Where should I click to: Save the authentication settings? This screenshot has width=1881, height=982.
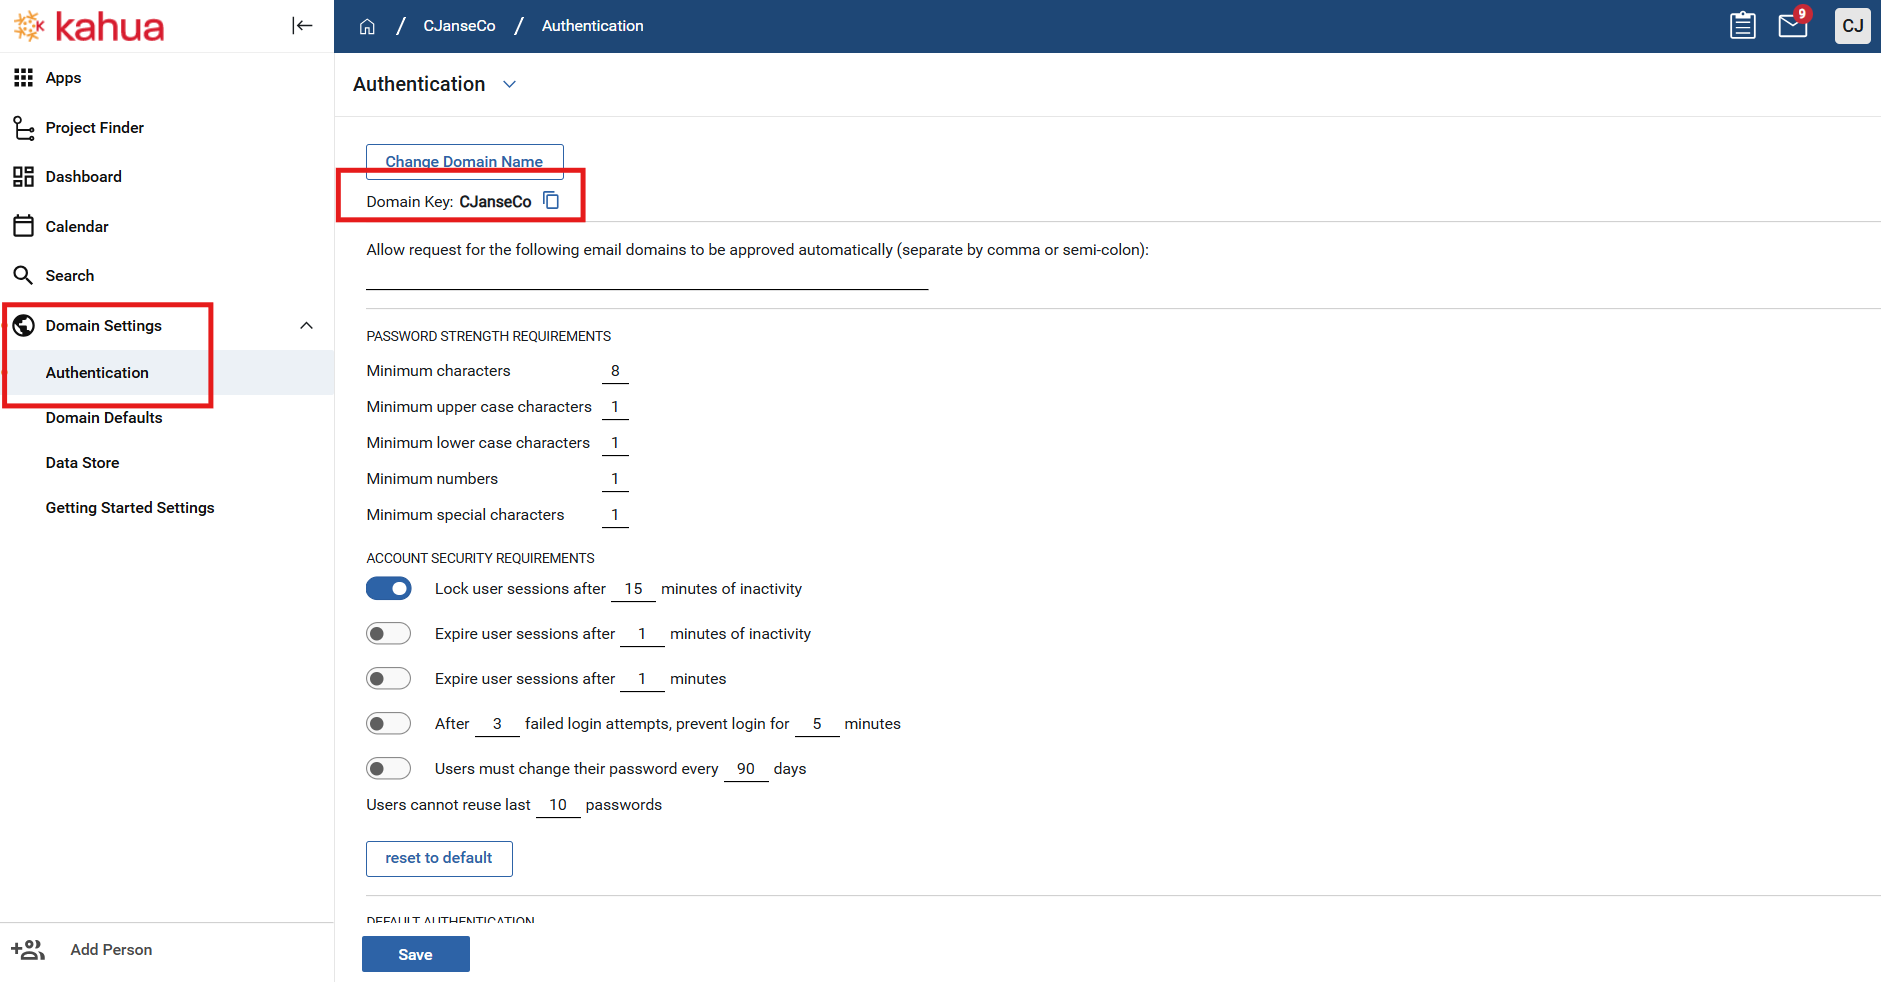416,954
